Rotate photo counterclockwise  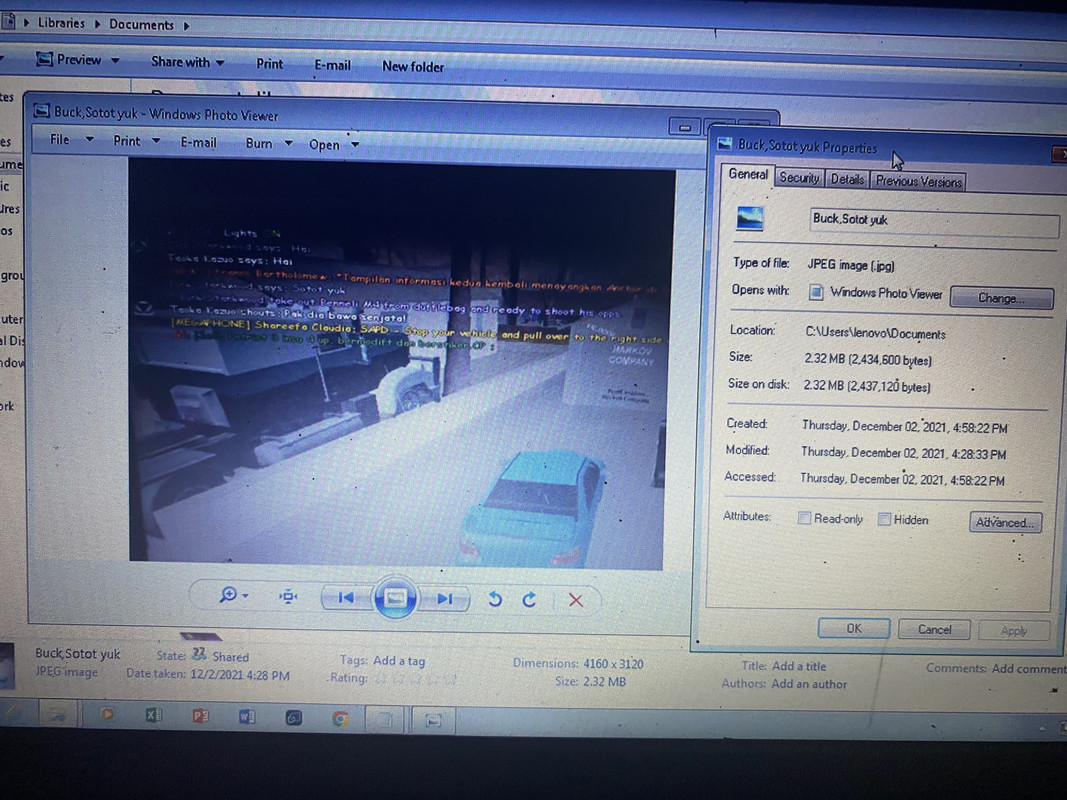click(495, 599)
